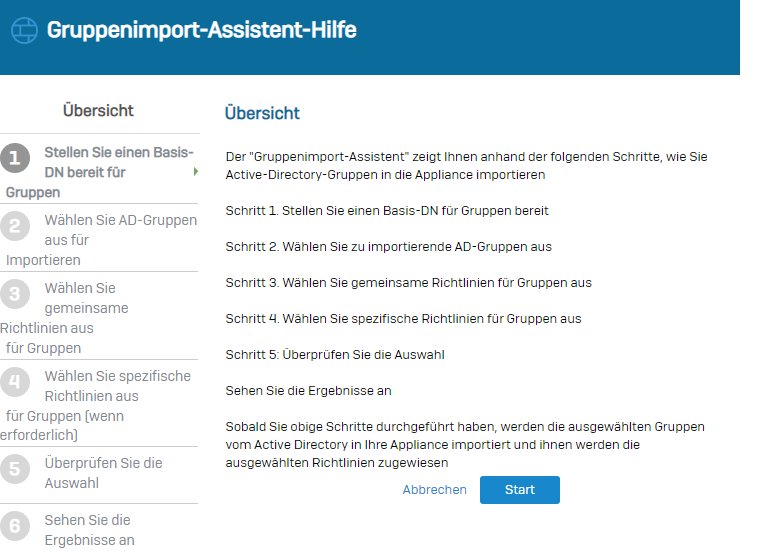The image size is (761, 559).
Task: Click the green arrow next to step 1
Action: click(196, 171)
